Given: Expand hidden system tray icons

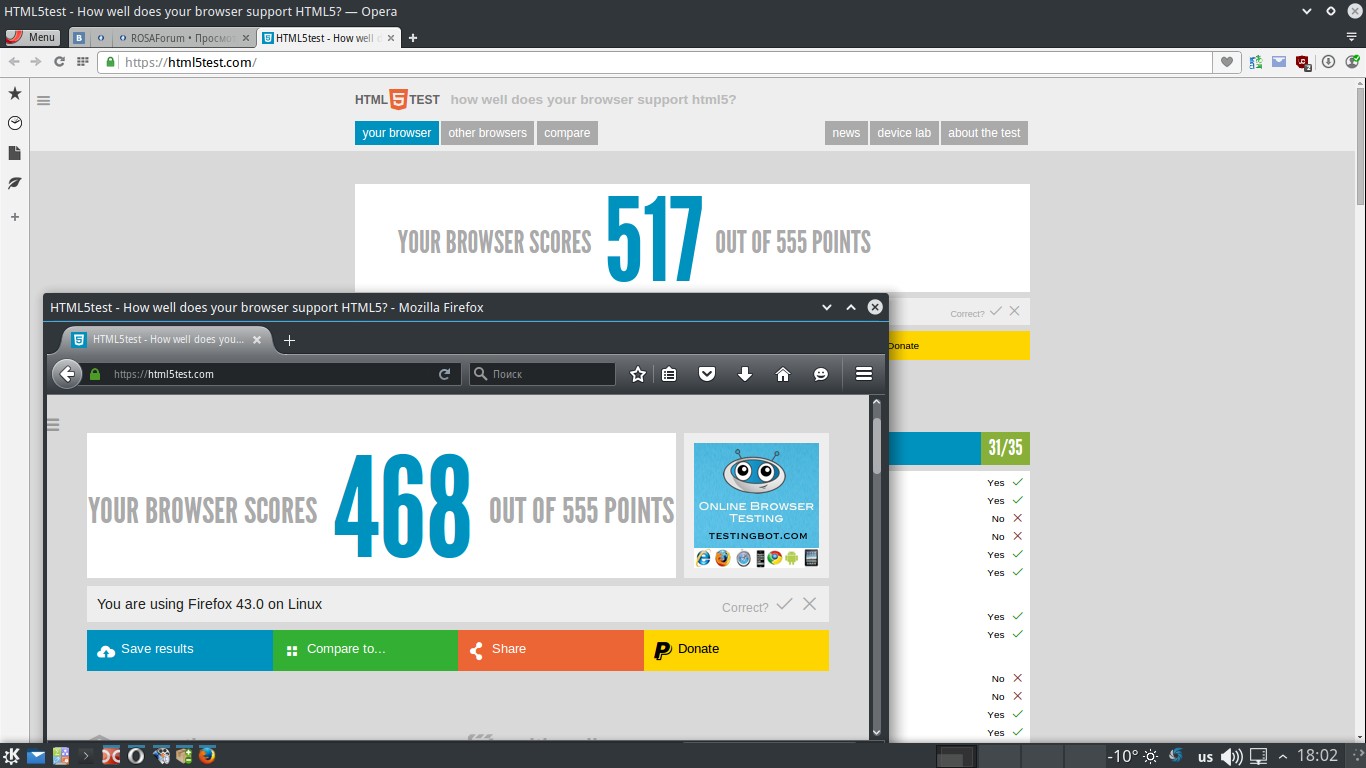Looking at the screenshot, I should (x=1285, y=756).
